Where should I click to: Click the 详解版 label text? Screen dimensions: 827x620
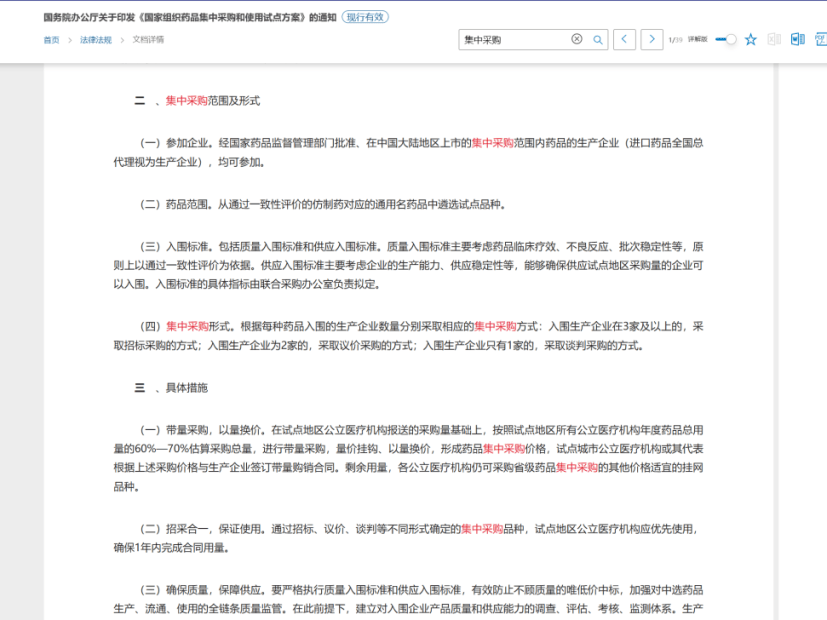point(697,40)
